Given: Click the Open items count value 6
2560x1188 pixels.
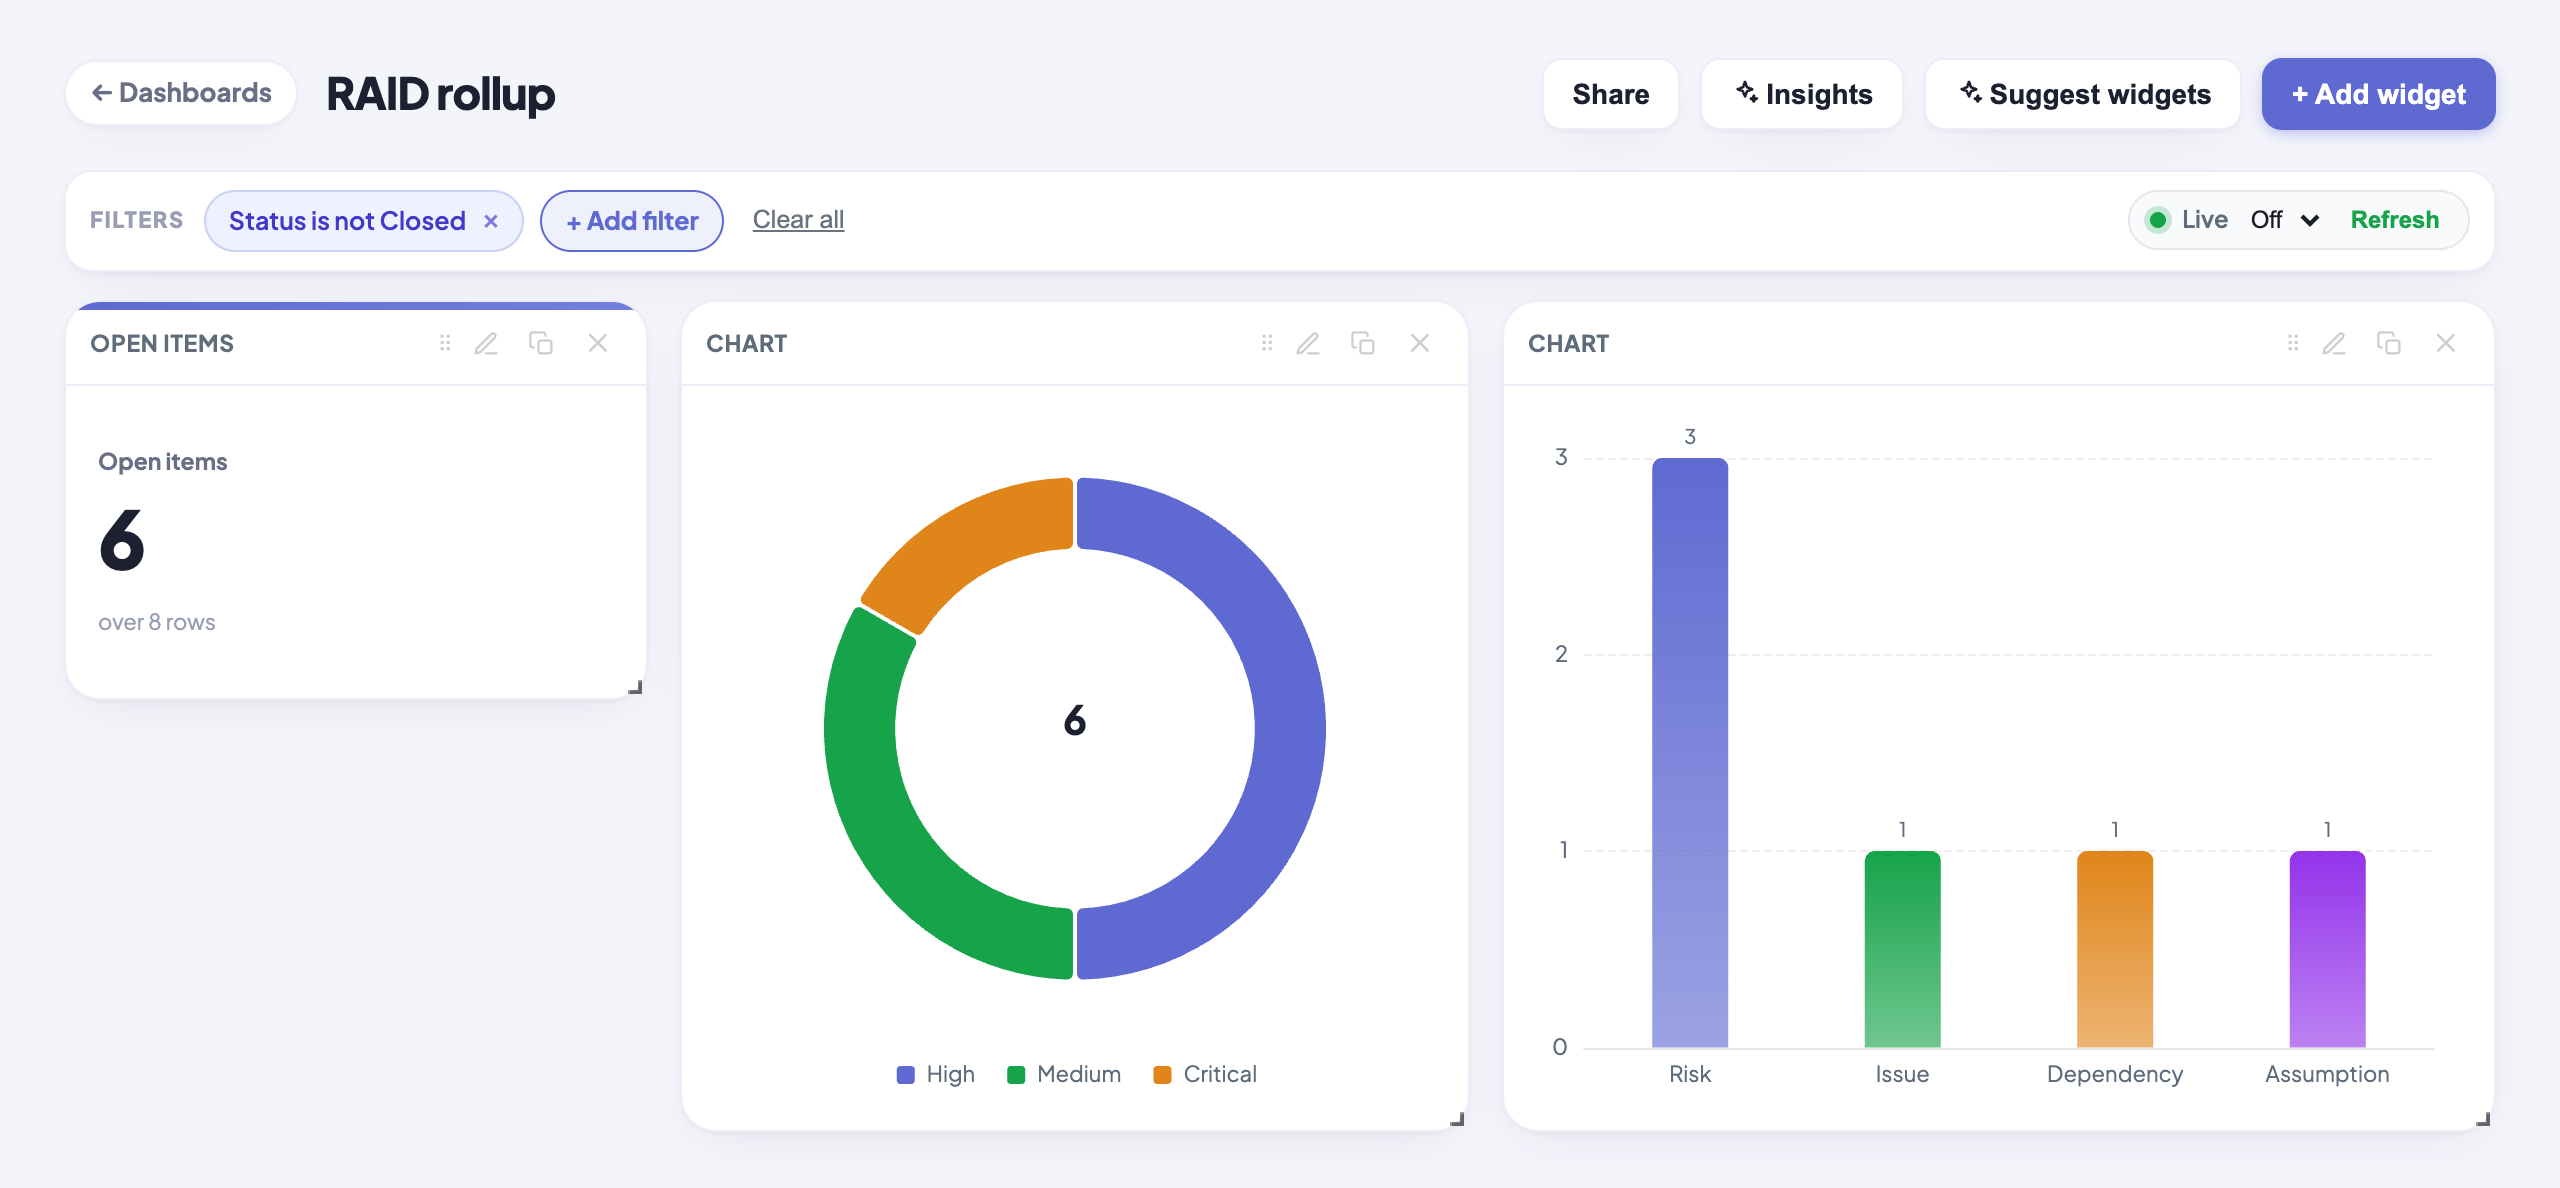Looking at the screenshot, I should [122, 540].
